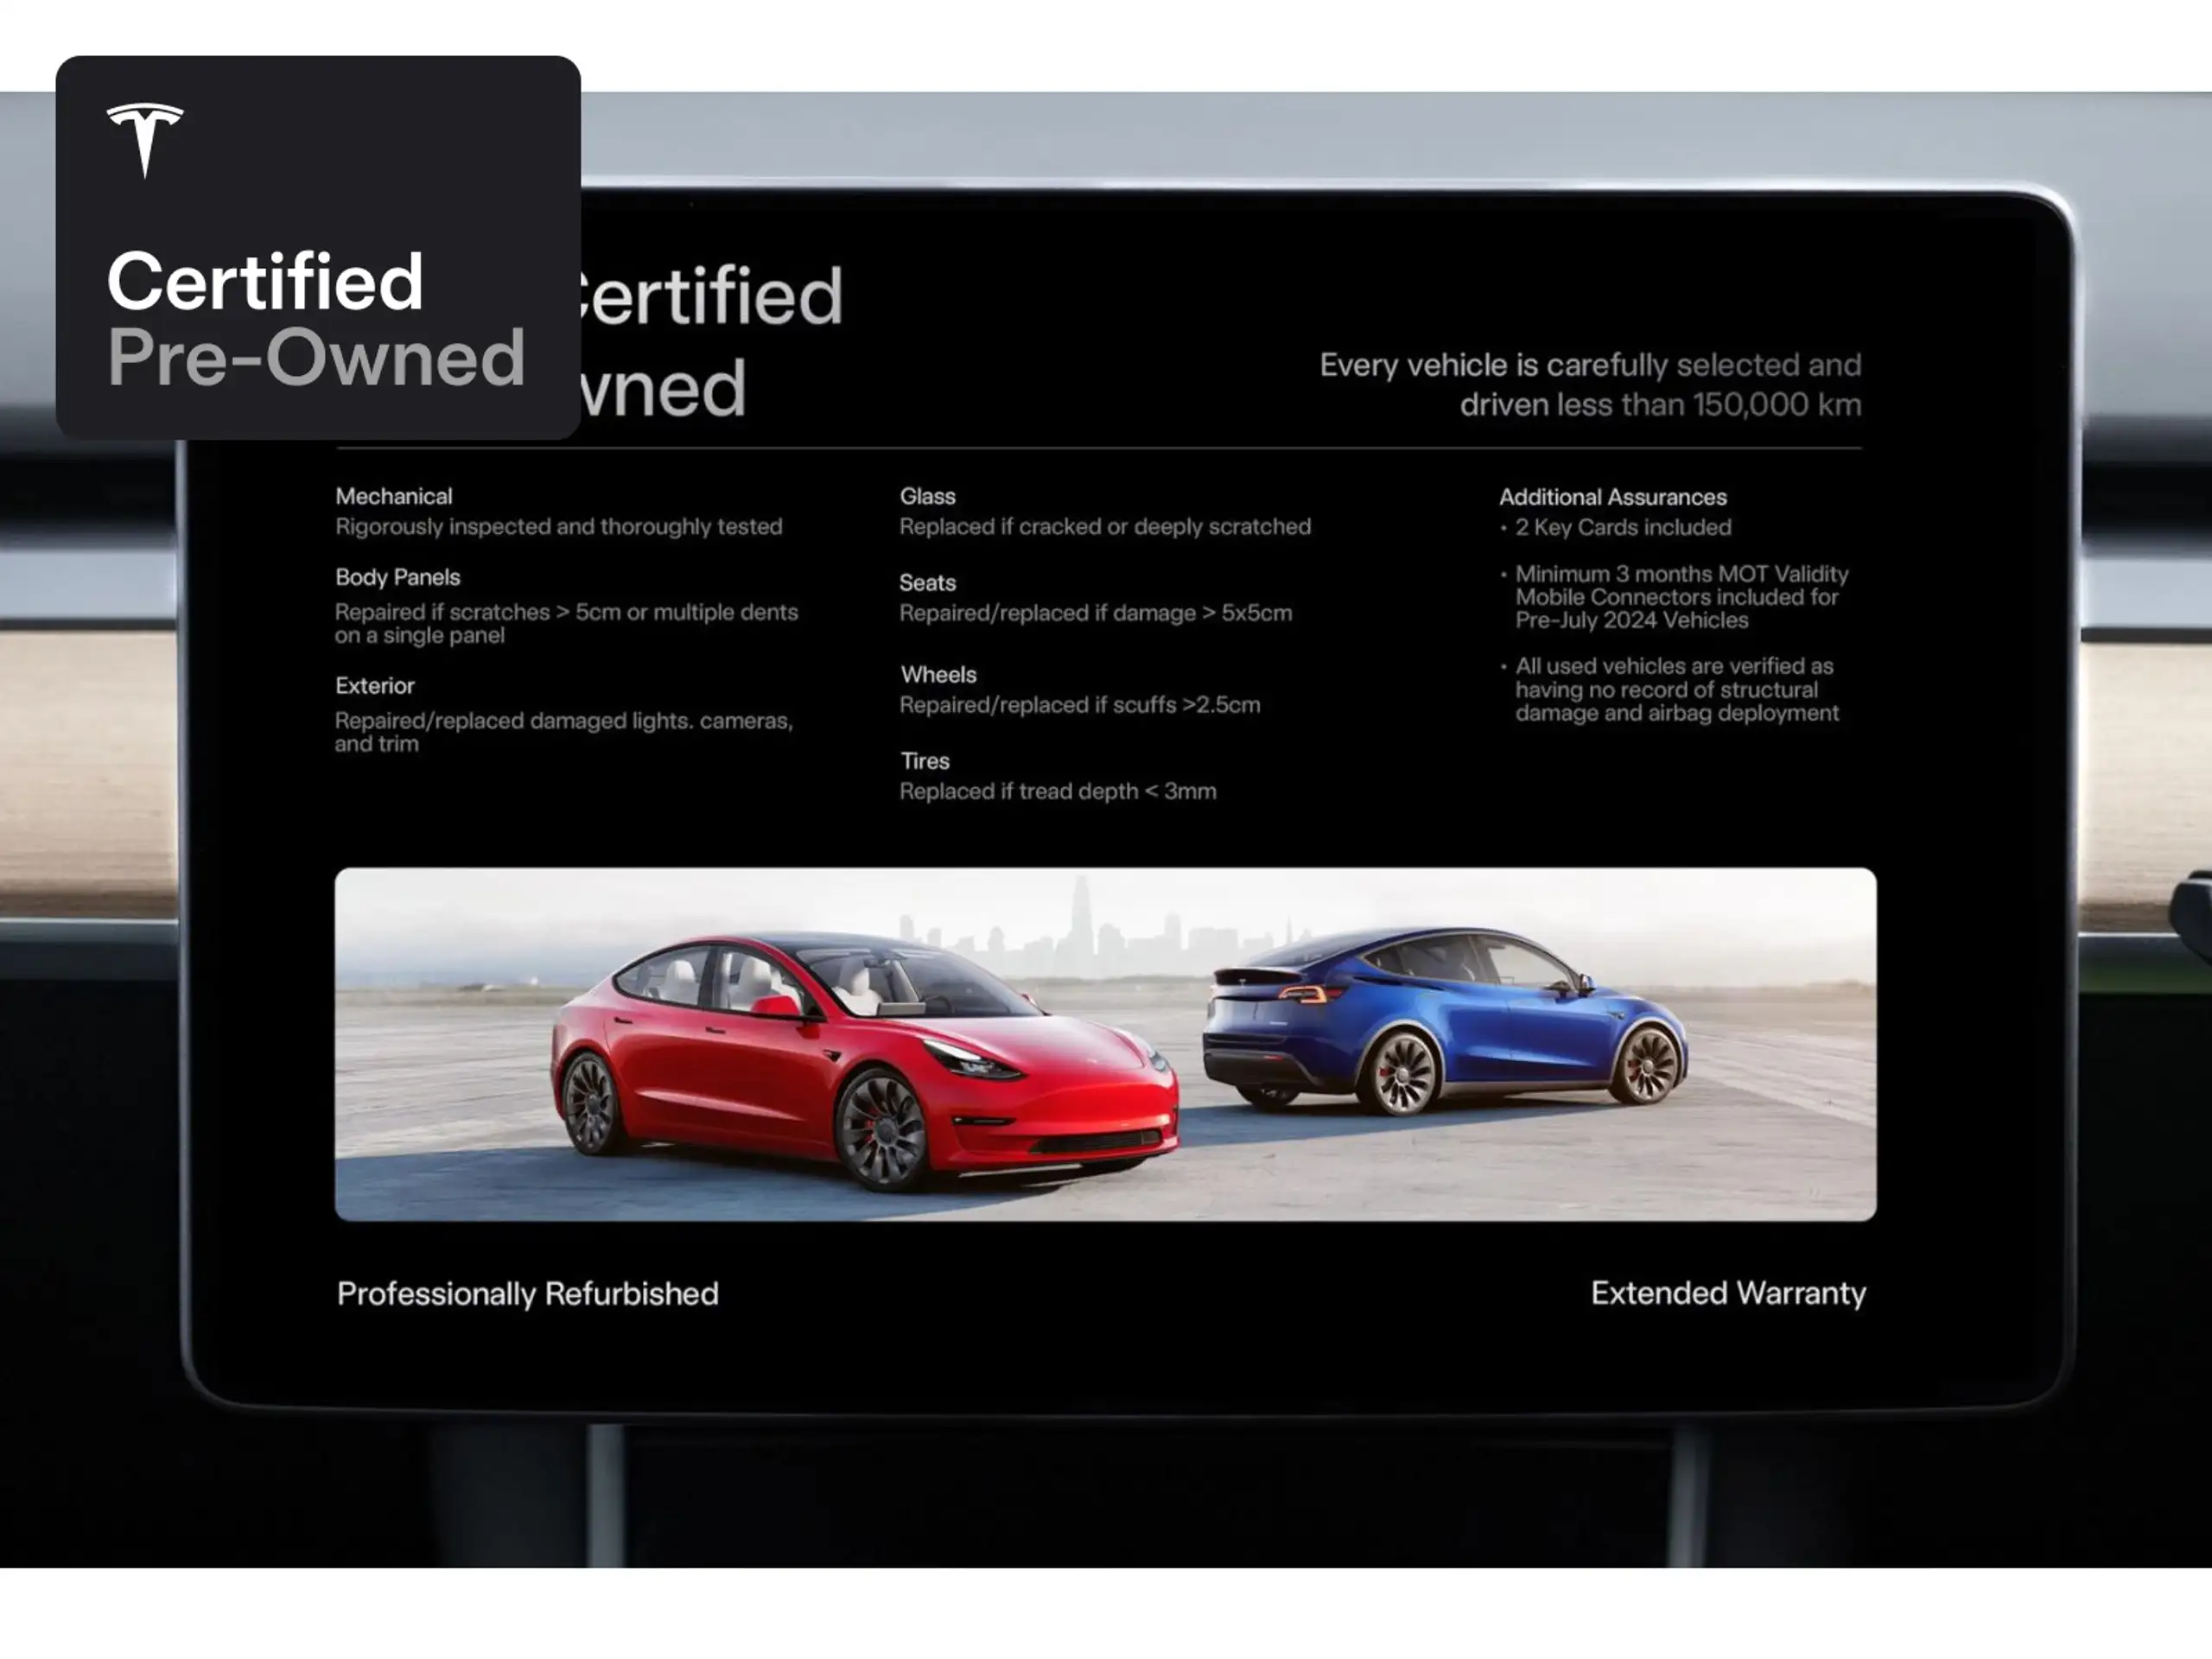The image size is (2212, 1659).
Task: Click the "Wheels" heading
Action: click(938, 674)
